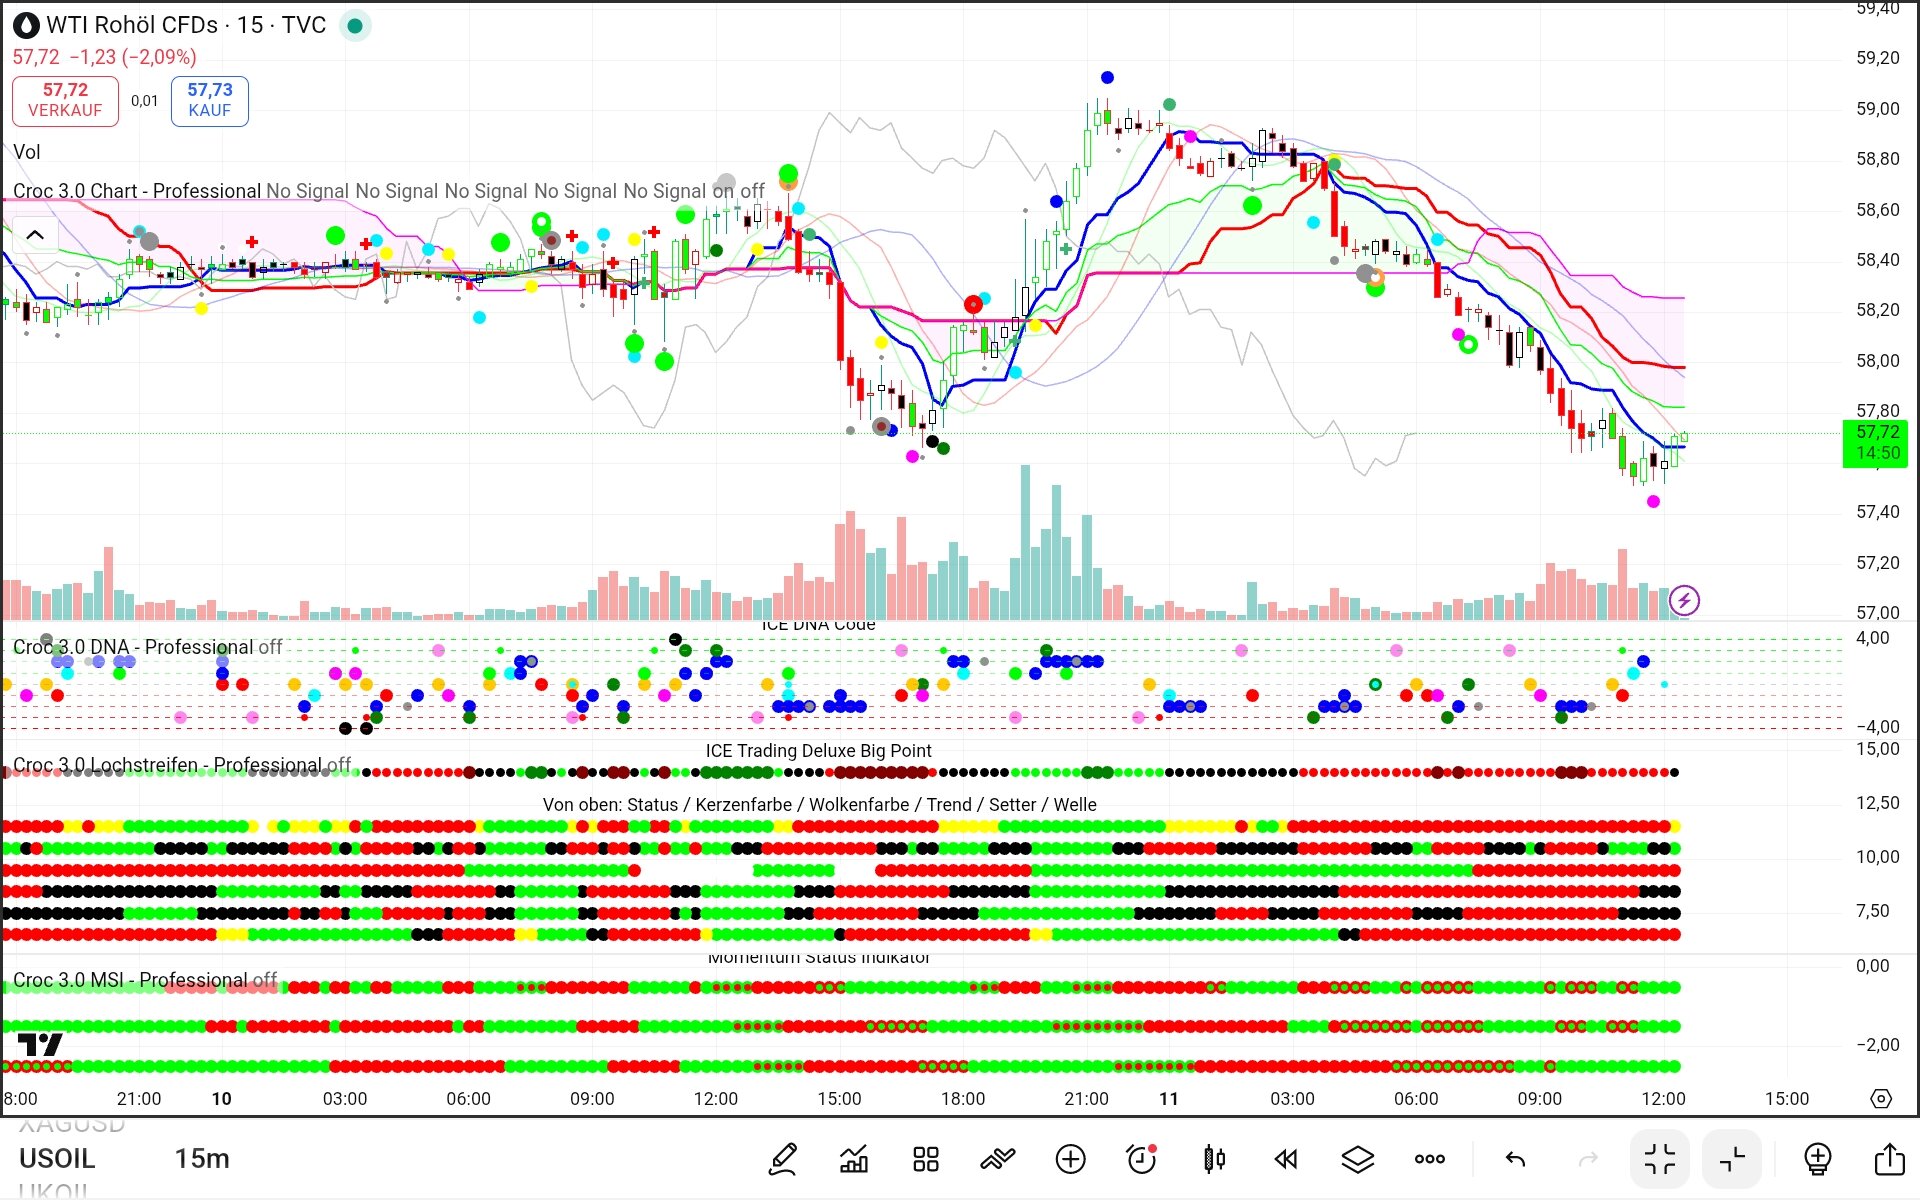Collapse the indicator legend chevron
This screenshot has height=1200, width=1920.
[35, 235]
